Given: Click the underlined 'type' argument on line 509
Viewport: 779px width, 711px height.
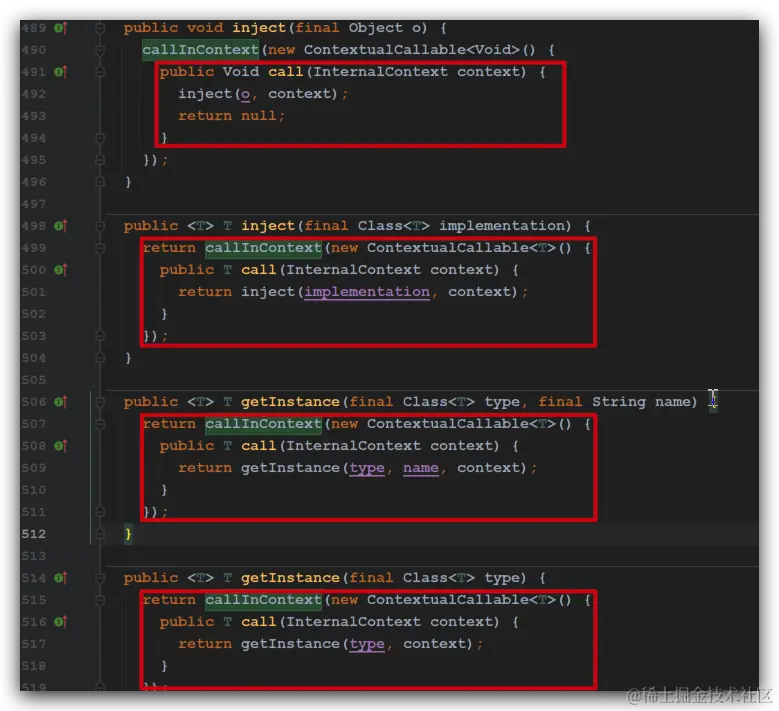Looking at the screenshot, I should pyautogui.click(x=367, y=469).
